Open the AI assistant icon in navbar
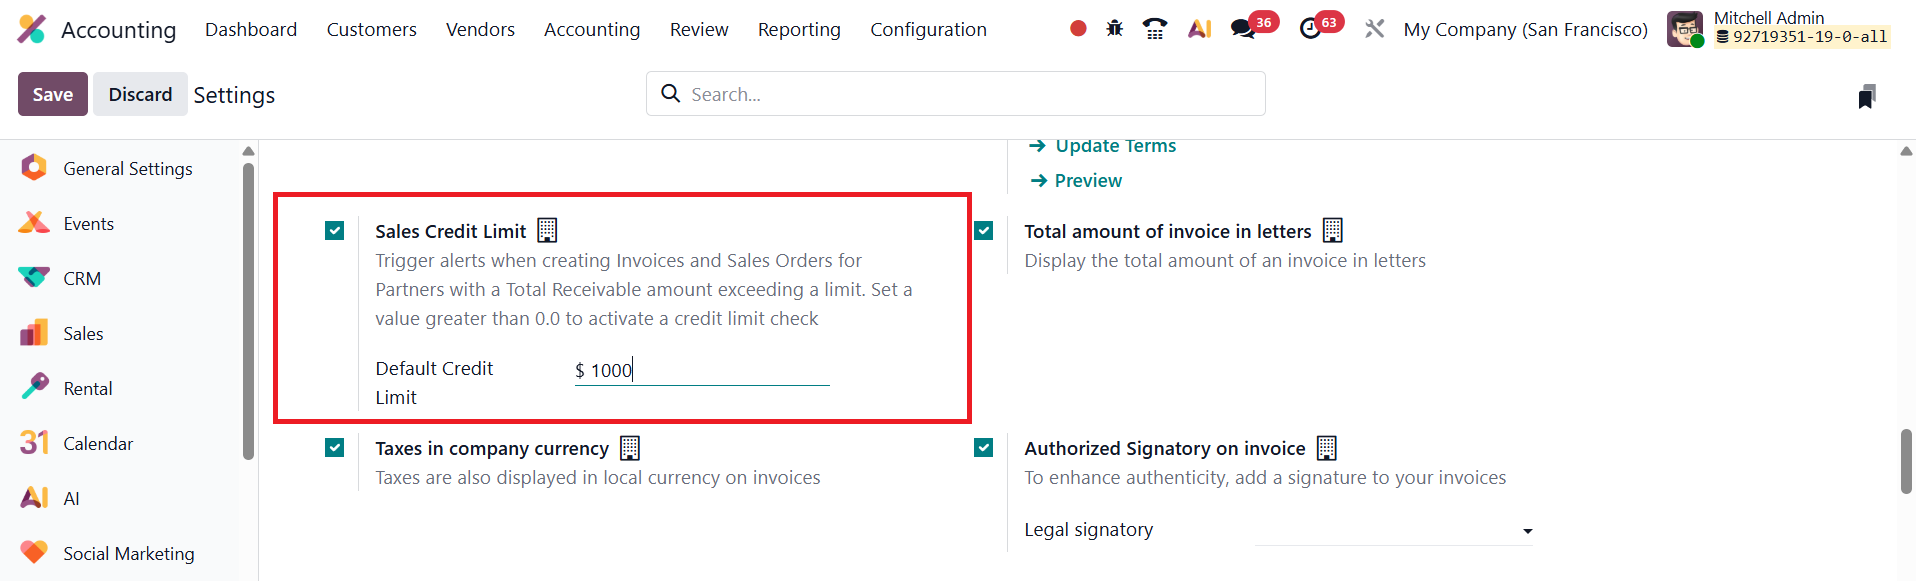Image resolution: width=1916 pixels, height=581 pixels. click(1199, 29)
